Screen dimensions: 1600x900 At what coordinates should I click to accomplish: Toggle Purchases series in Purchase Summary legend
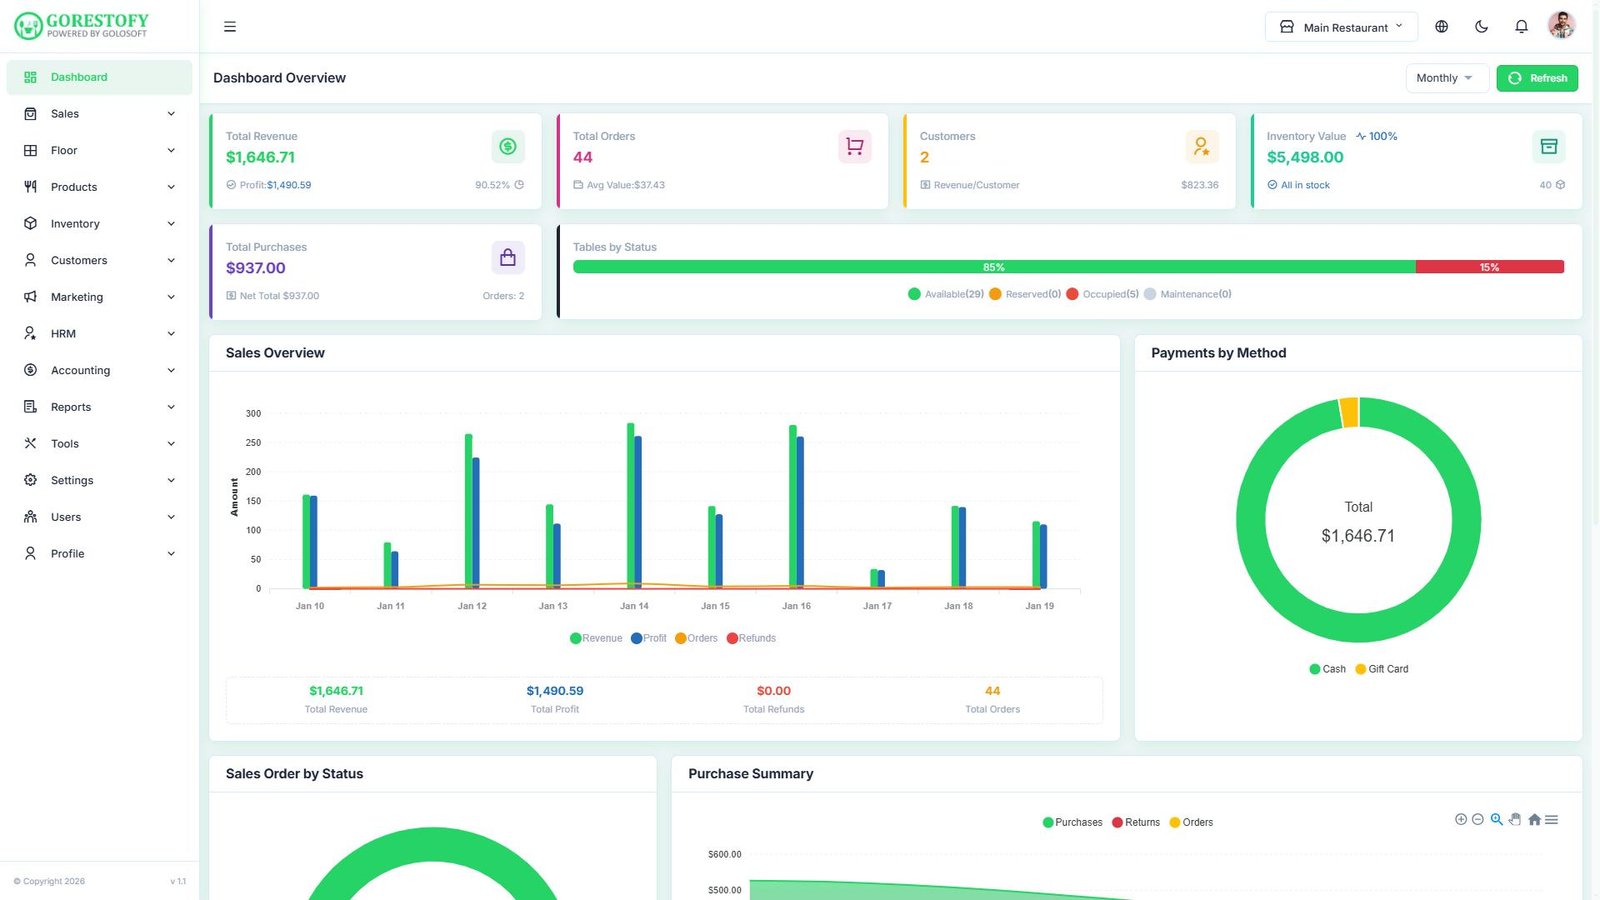pos(1072,822)
